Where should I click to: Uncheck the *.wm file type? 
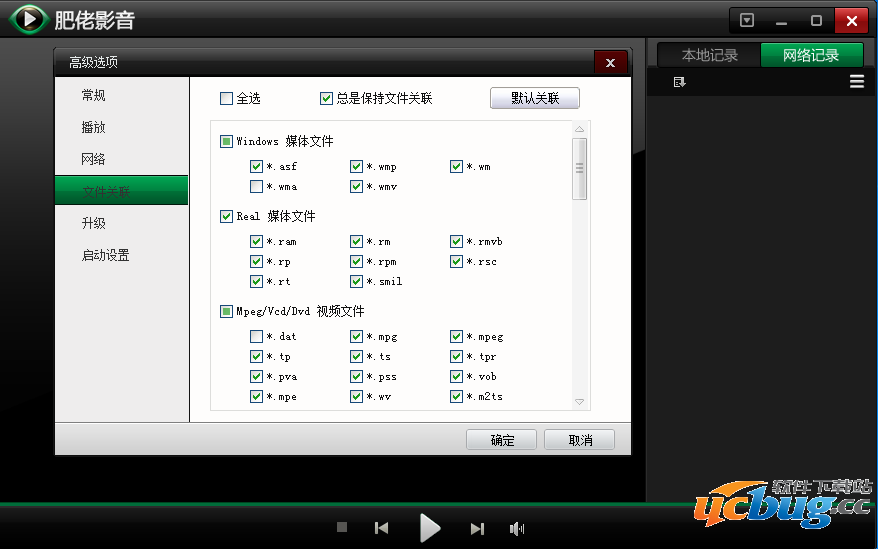[456, 166]
